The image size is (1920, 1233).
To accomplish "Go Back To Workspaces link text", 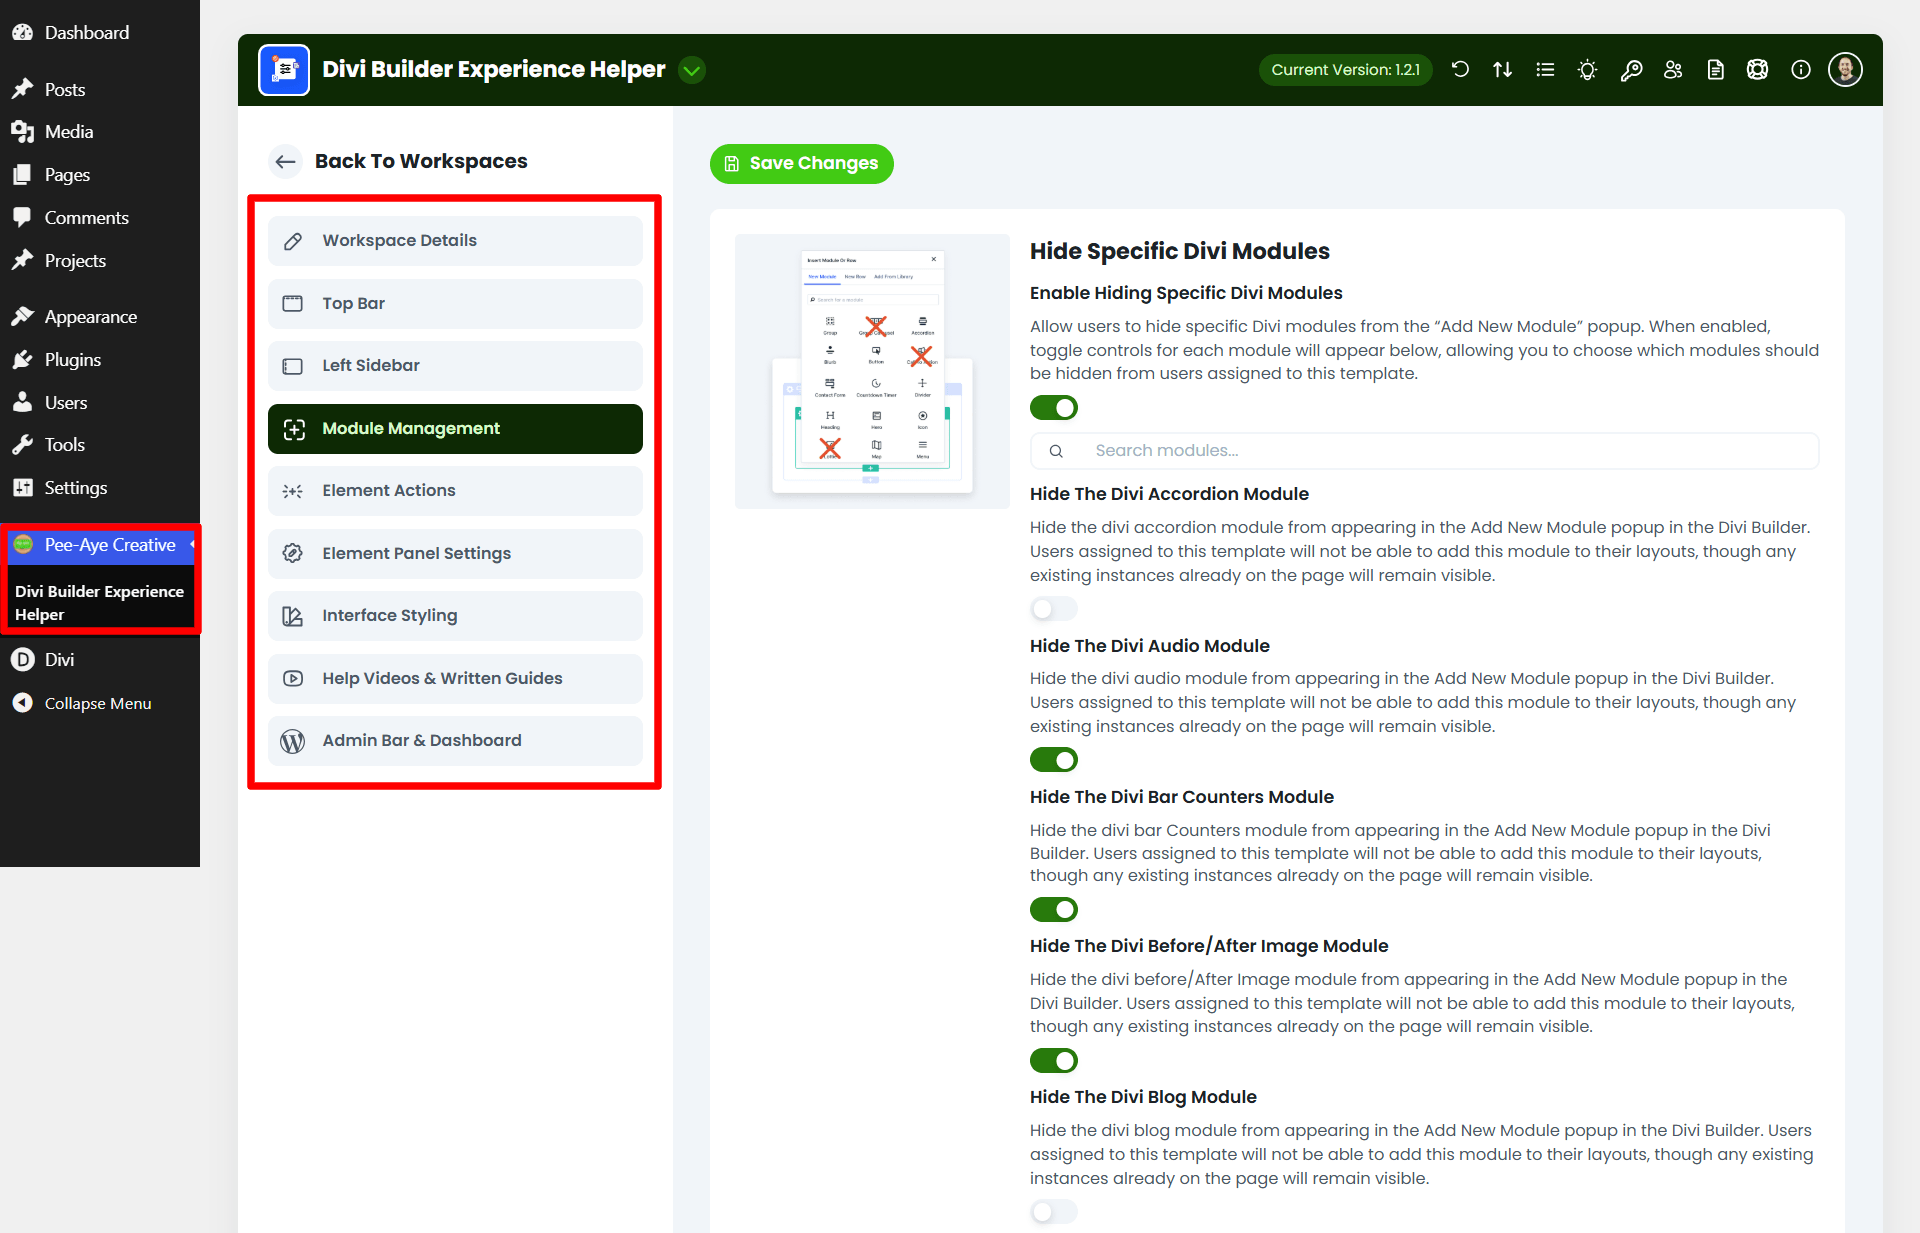I will [421, 161].
